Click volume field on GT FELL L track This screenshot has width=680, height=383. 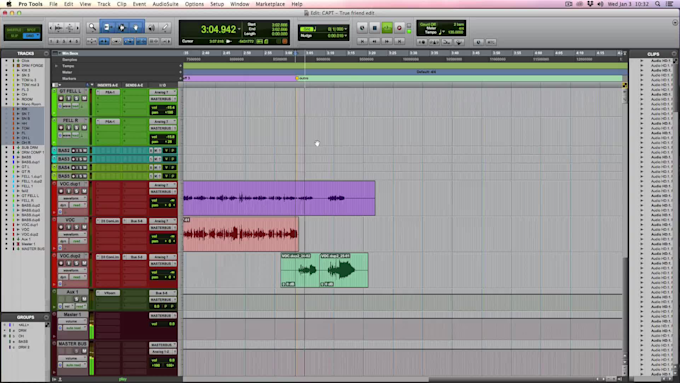pyautogui.click(x=163, y=108)
